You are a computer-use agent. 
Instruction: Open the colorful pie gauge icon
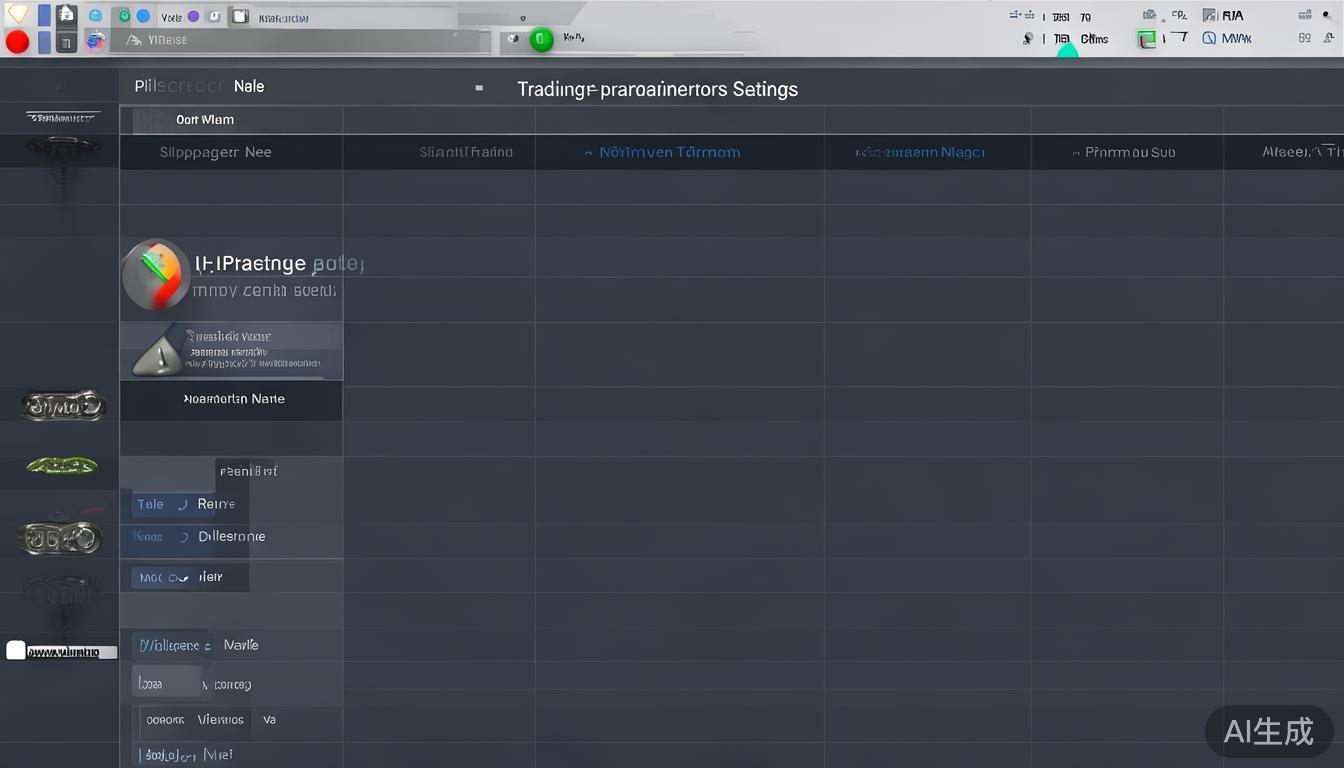[x=155, y=274]
